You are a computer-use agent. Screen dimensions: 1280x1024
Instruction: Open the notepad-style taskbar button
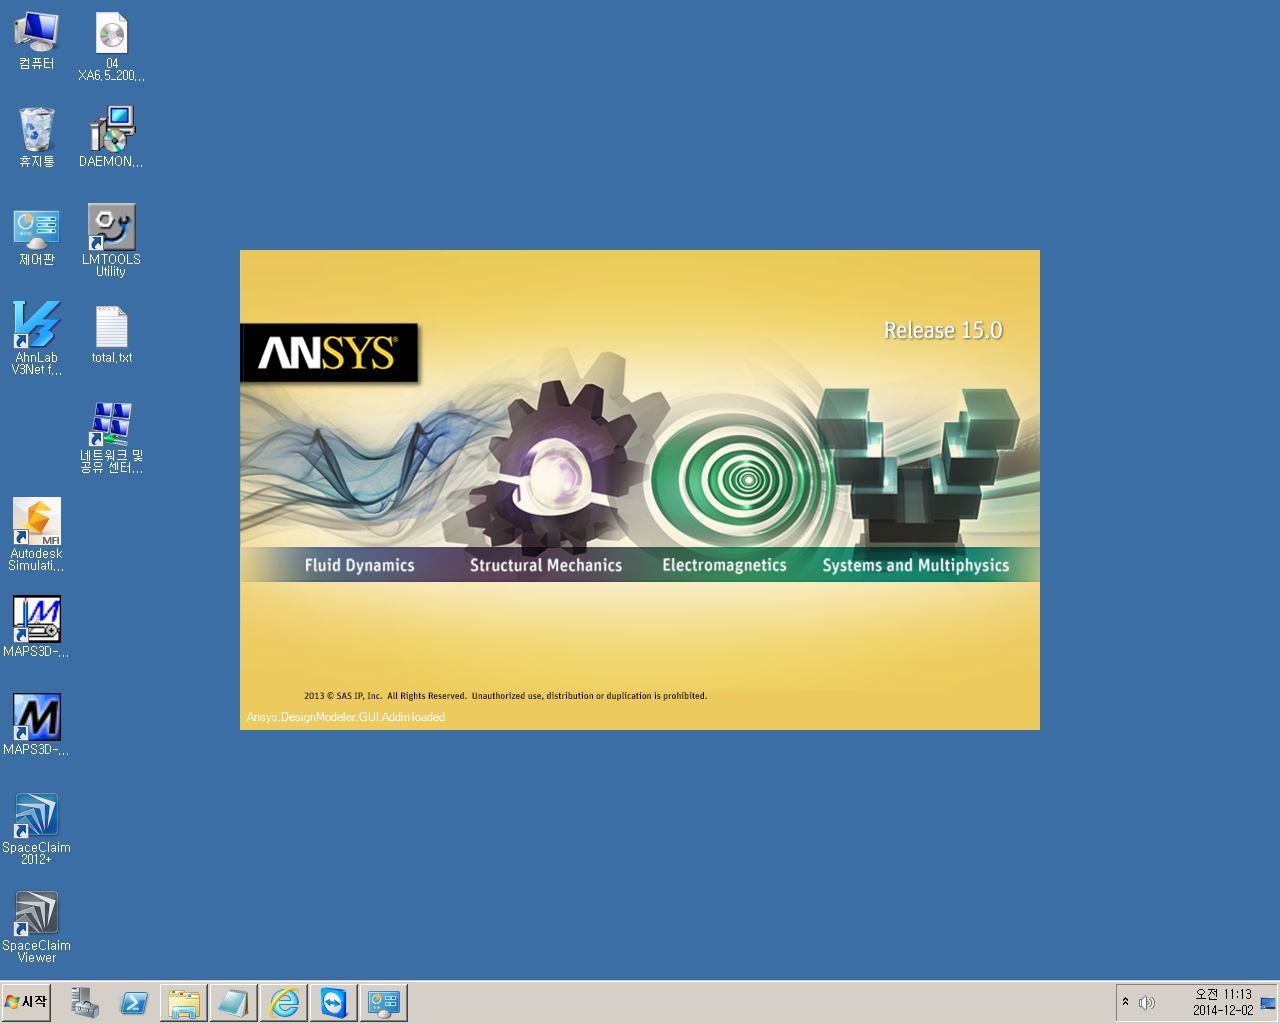click(234, 1002)
